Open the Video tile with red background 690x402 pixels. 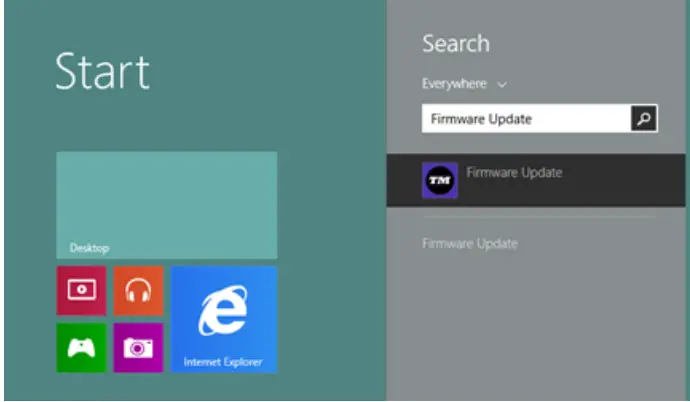coord(81,290)
